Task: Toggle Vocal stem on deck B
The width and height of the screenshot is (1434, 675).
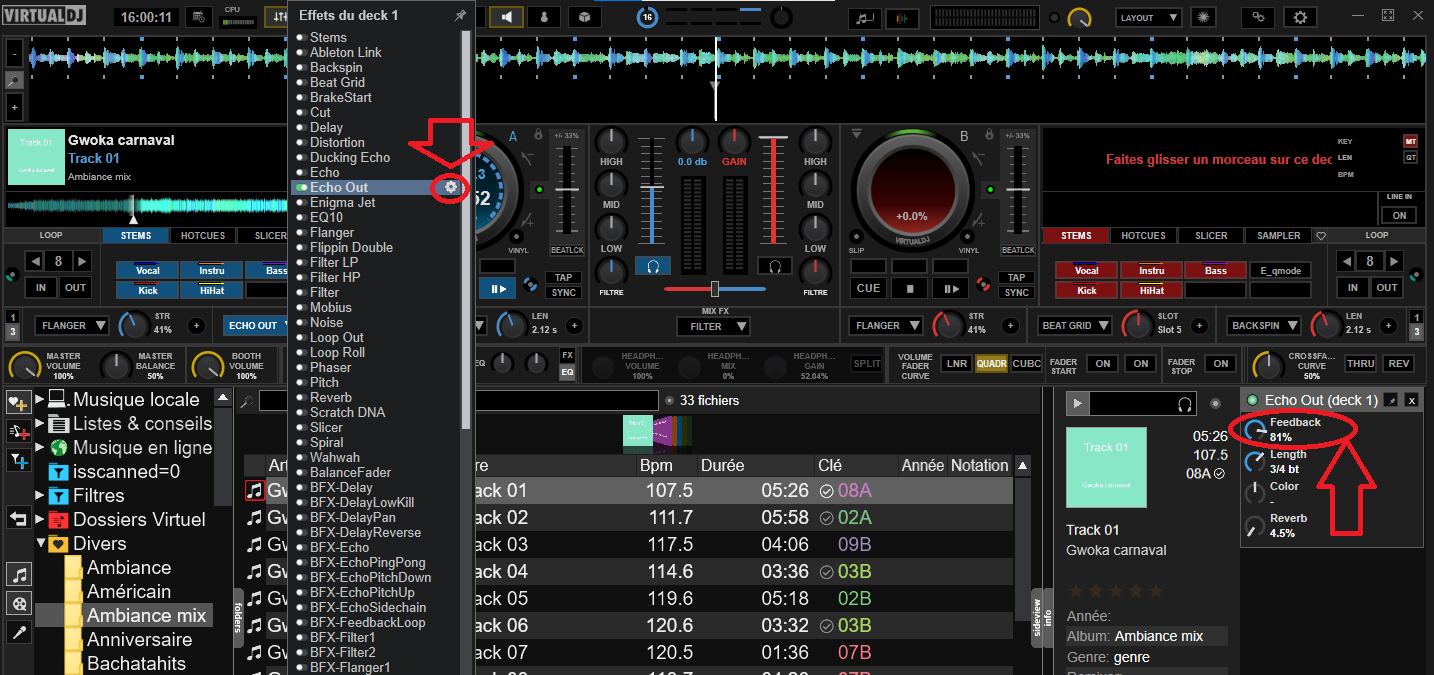Action: point(1087,270)
